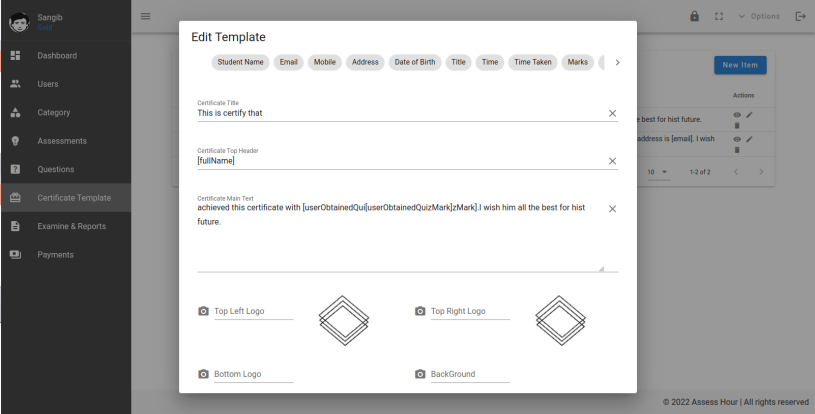View the first template with eye icon

pyautogui.click(x=737, y=114)
